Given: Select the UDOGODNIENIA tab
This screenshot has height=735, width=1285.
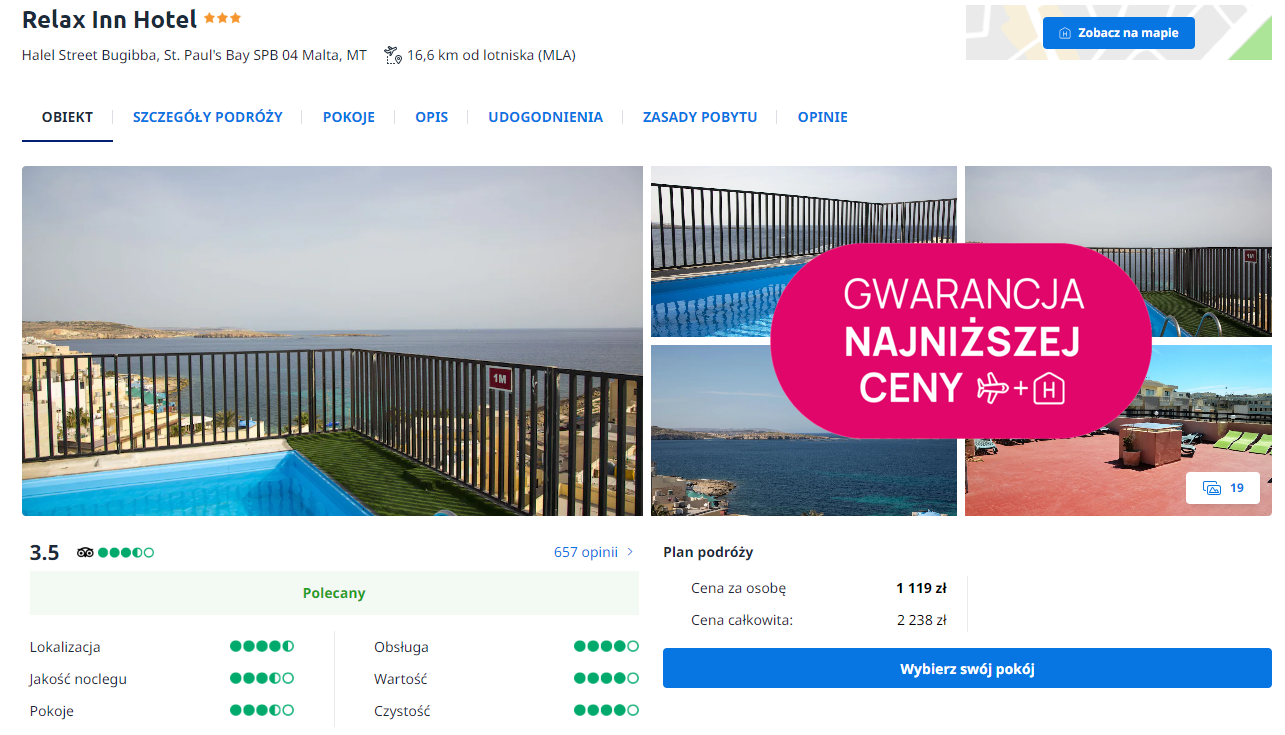Looking at the screenshot, I should coord(545,117).
